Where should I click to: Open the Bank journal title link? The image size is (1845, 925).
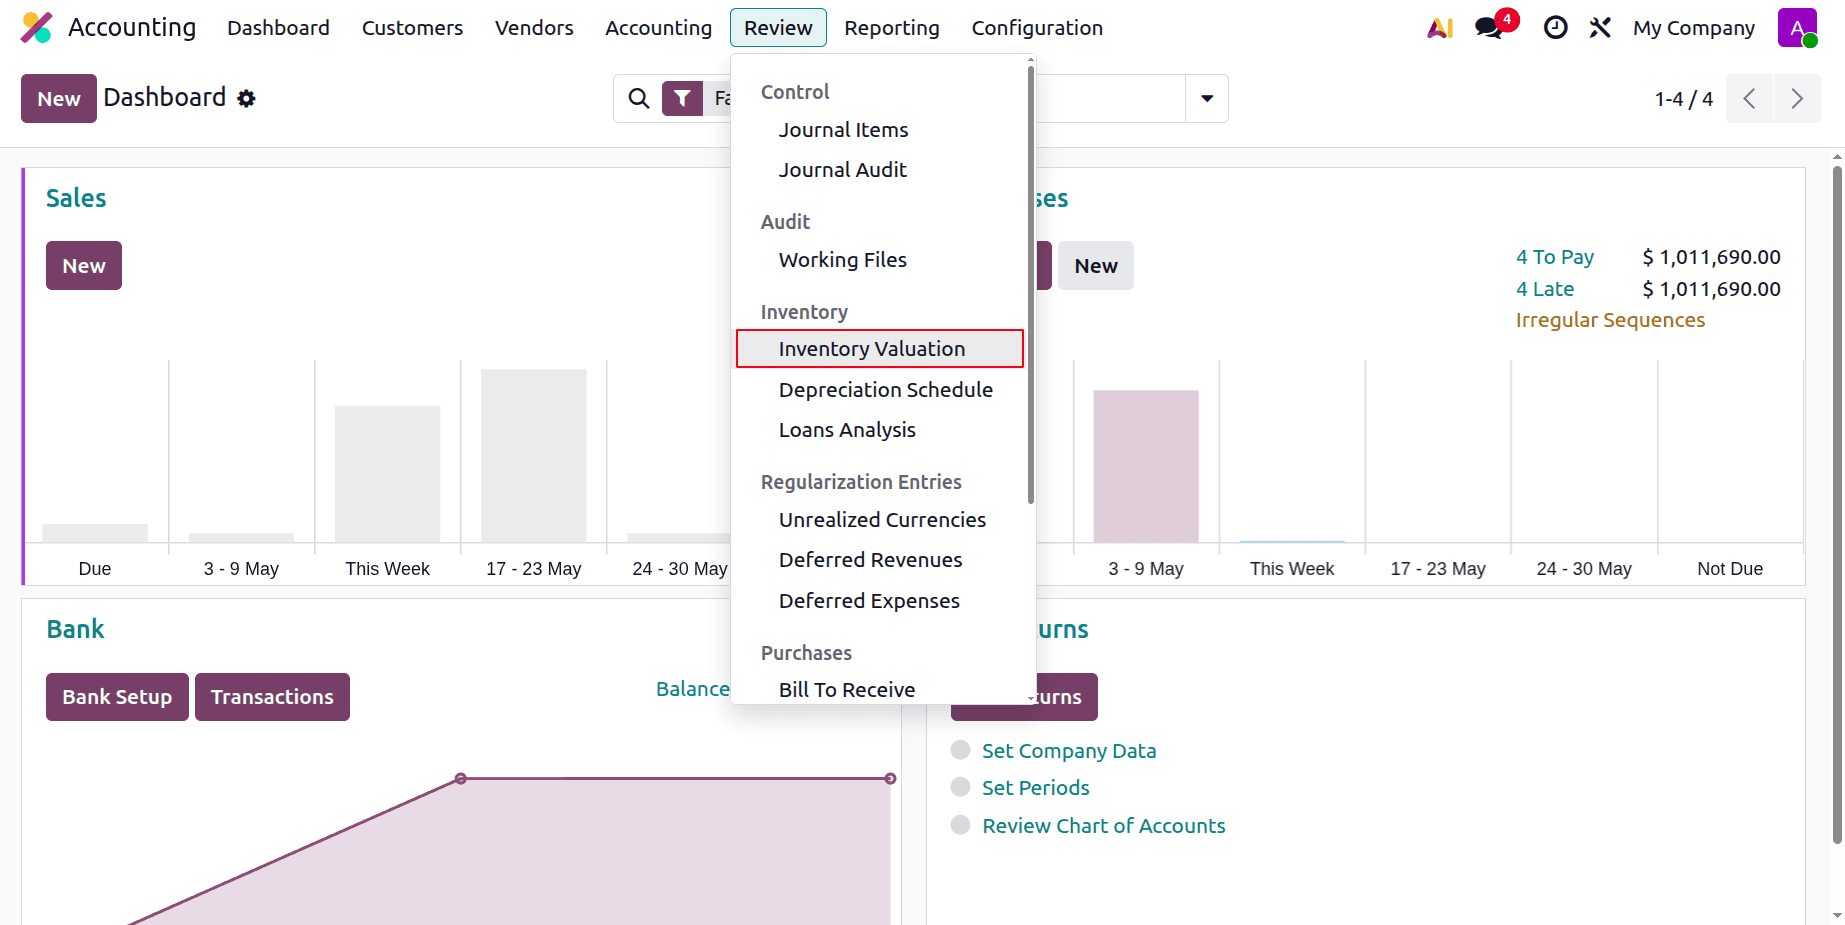[x=75, y=629]
